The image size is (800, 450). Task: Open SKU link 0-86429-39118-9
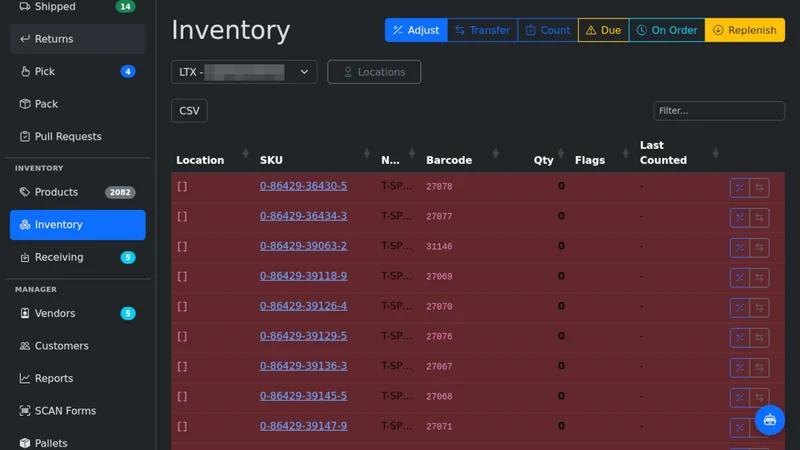point(304,276)
